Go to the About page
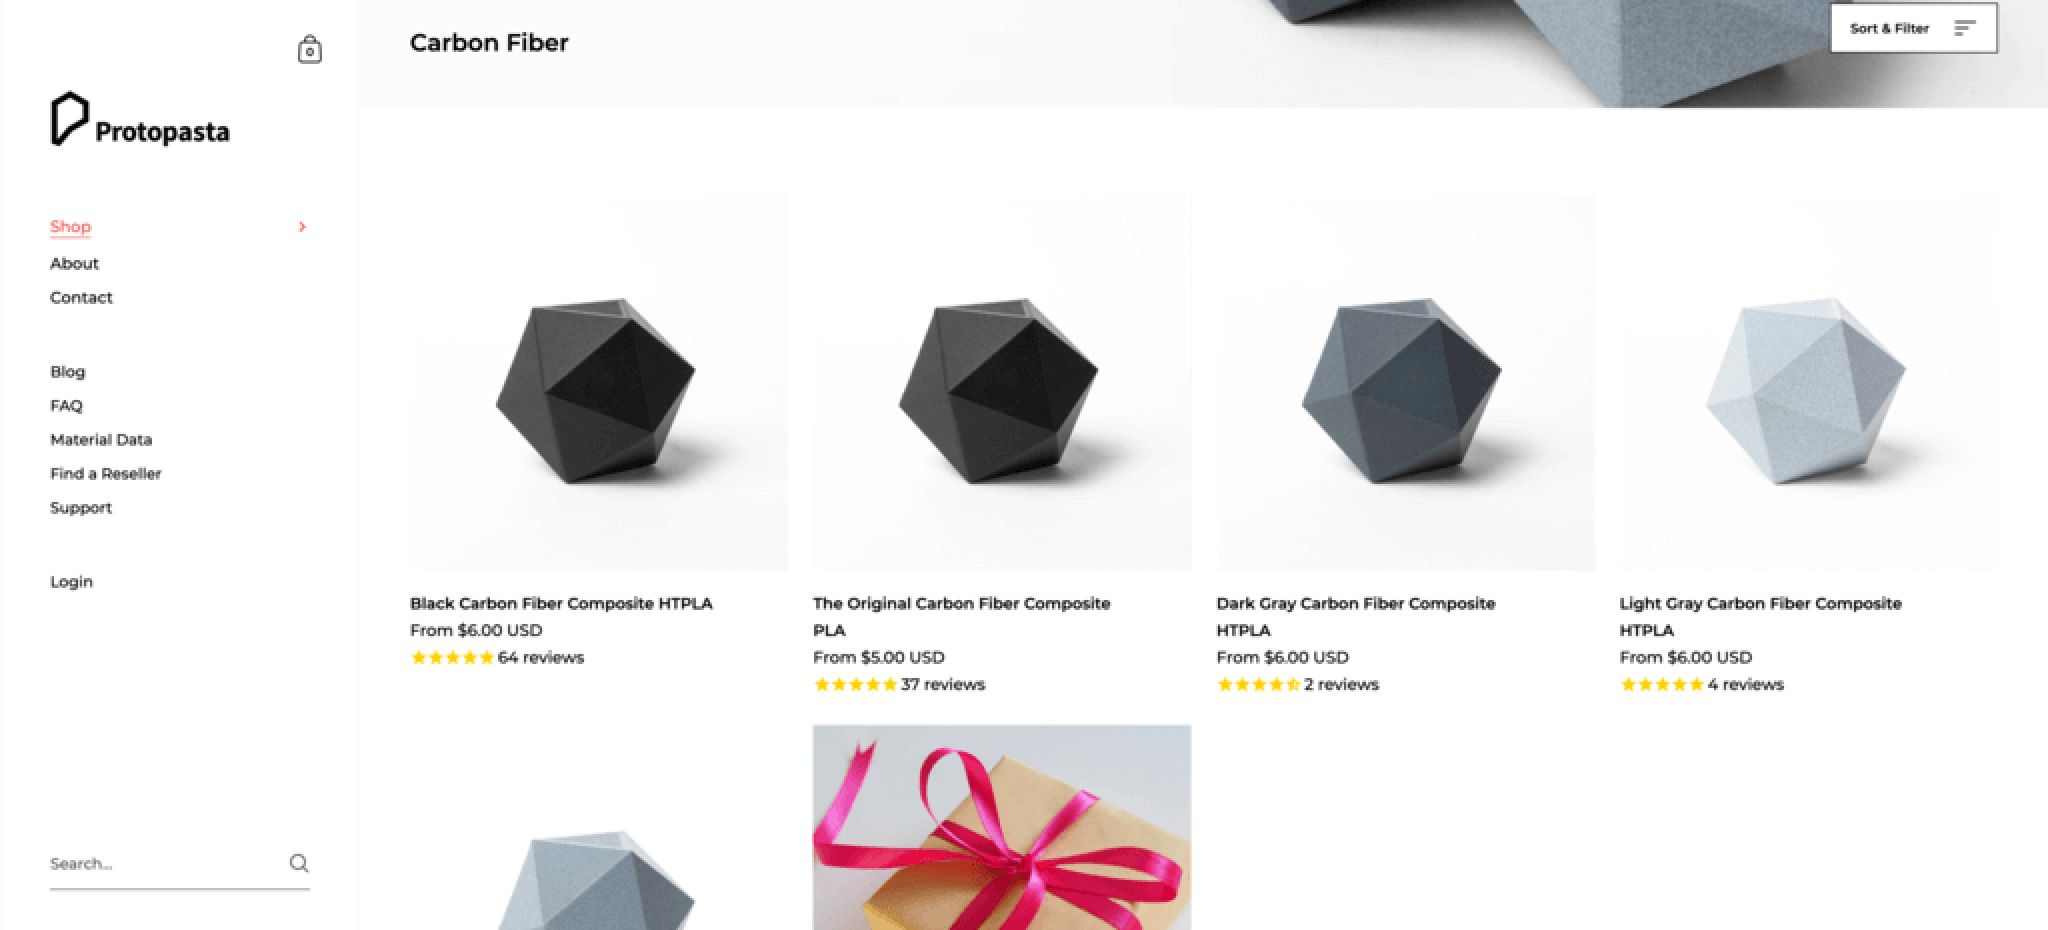 [74, 263]
